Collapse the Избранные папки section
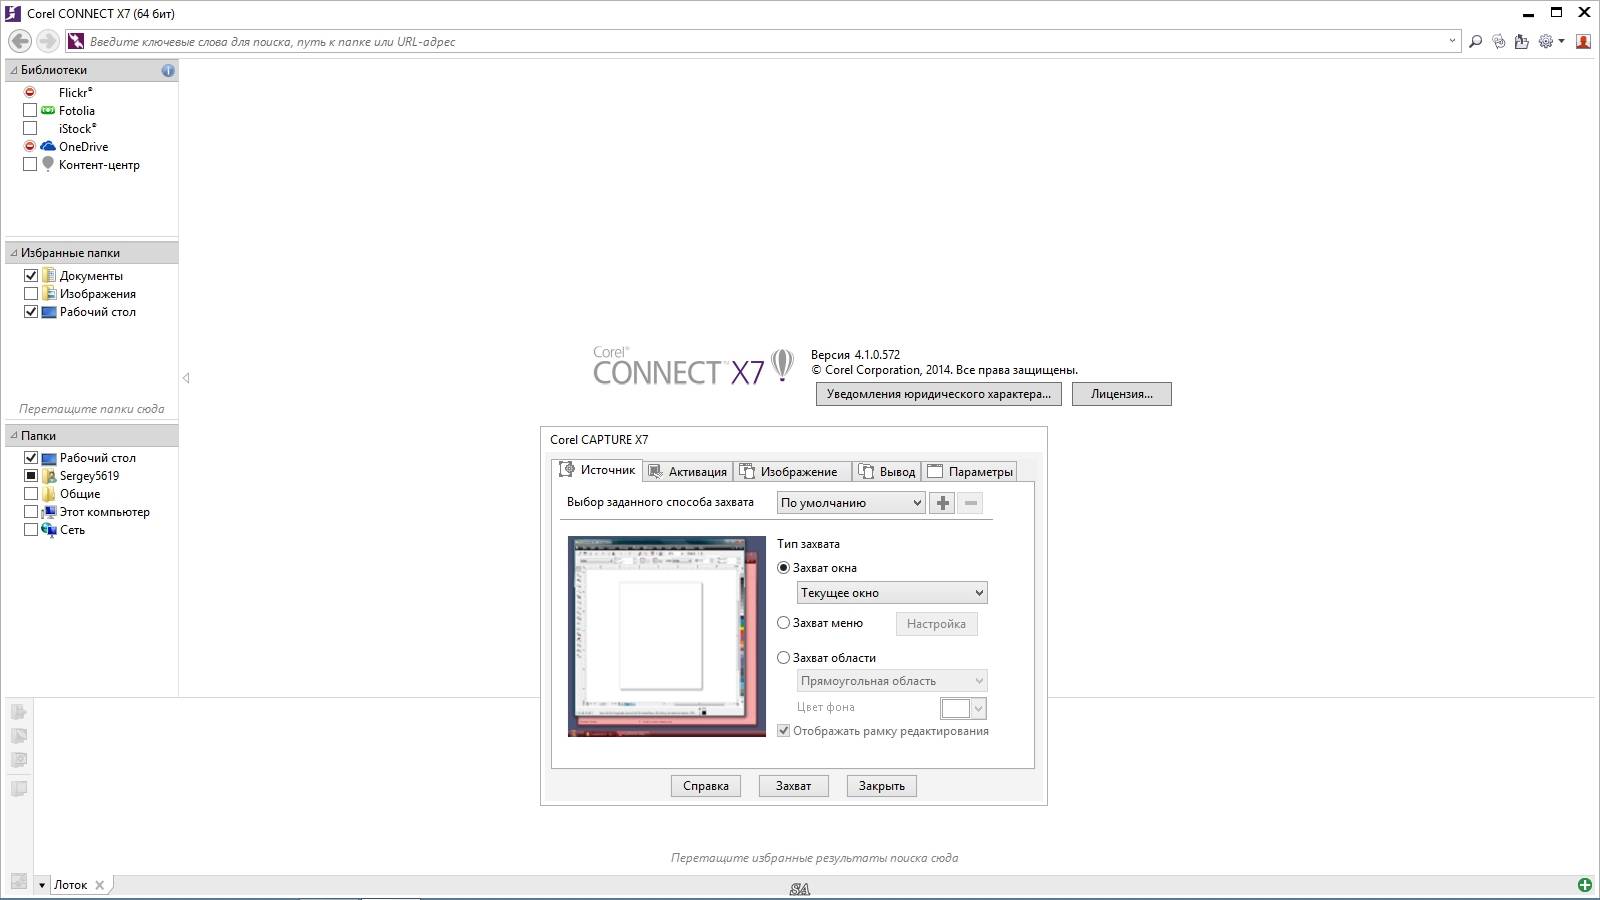Screen dimensions: 1600x900 (14, 253)
